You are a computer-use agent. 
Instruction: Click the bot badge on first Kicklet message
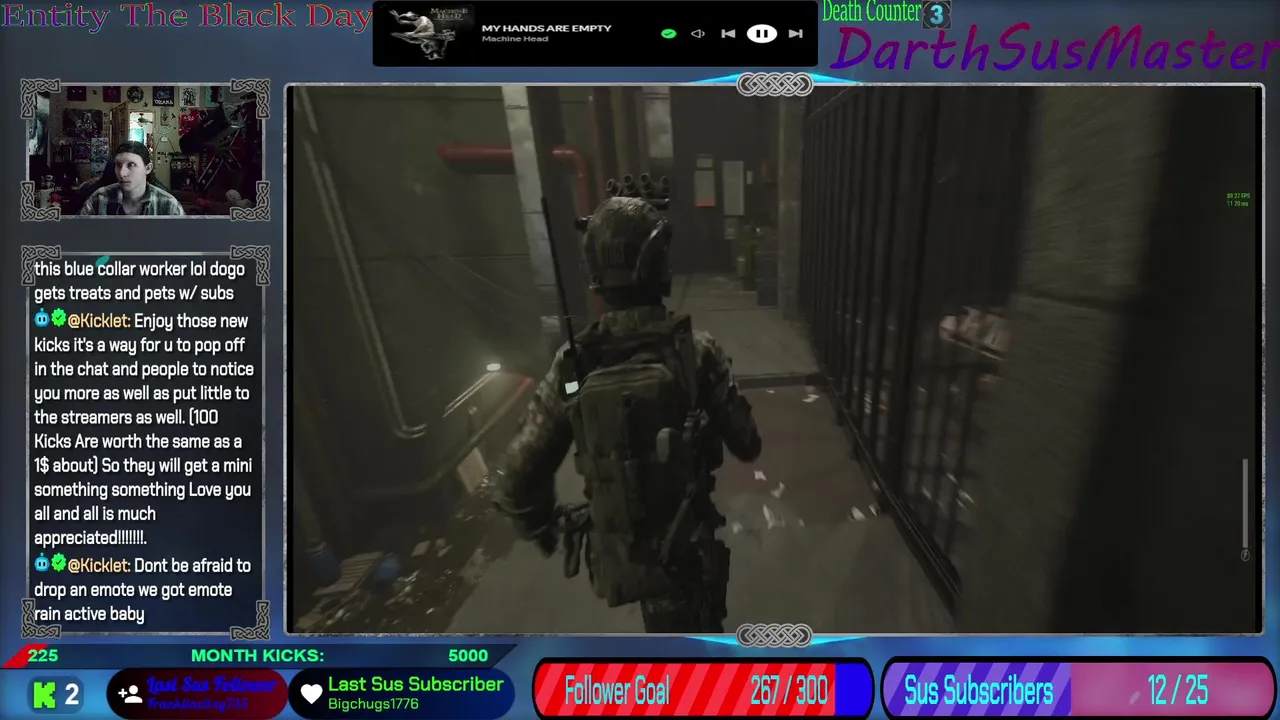pyautogui.click(x=42, y=319)
